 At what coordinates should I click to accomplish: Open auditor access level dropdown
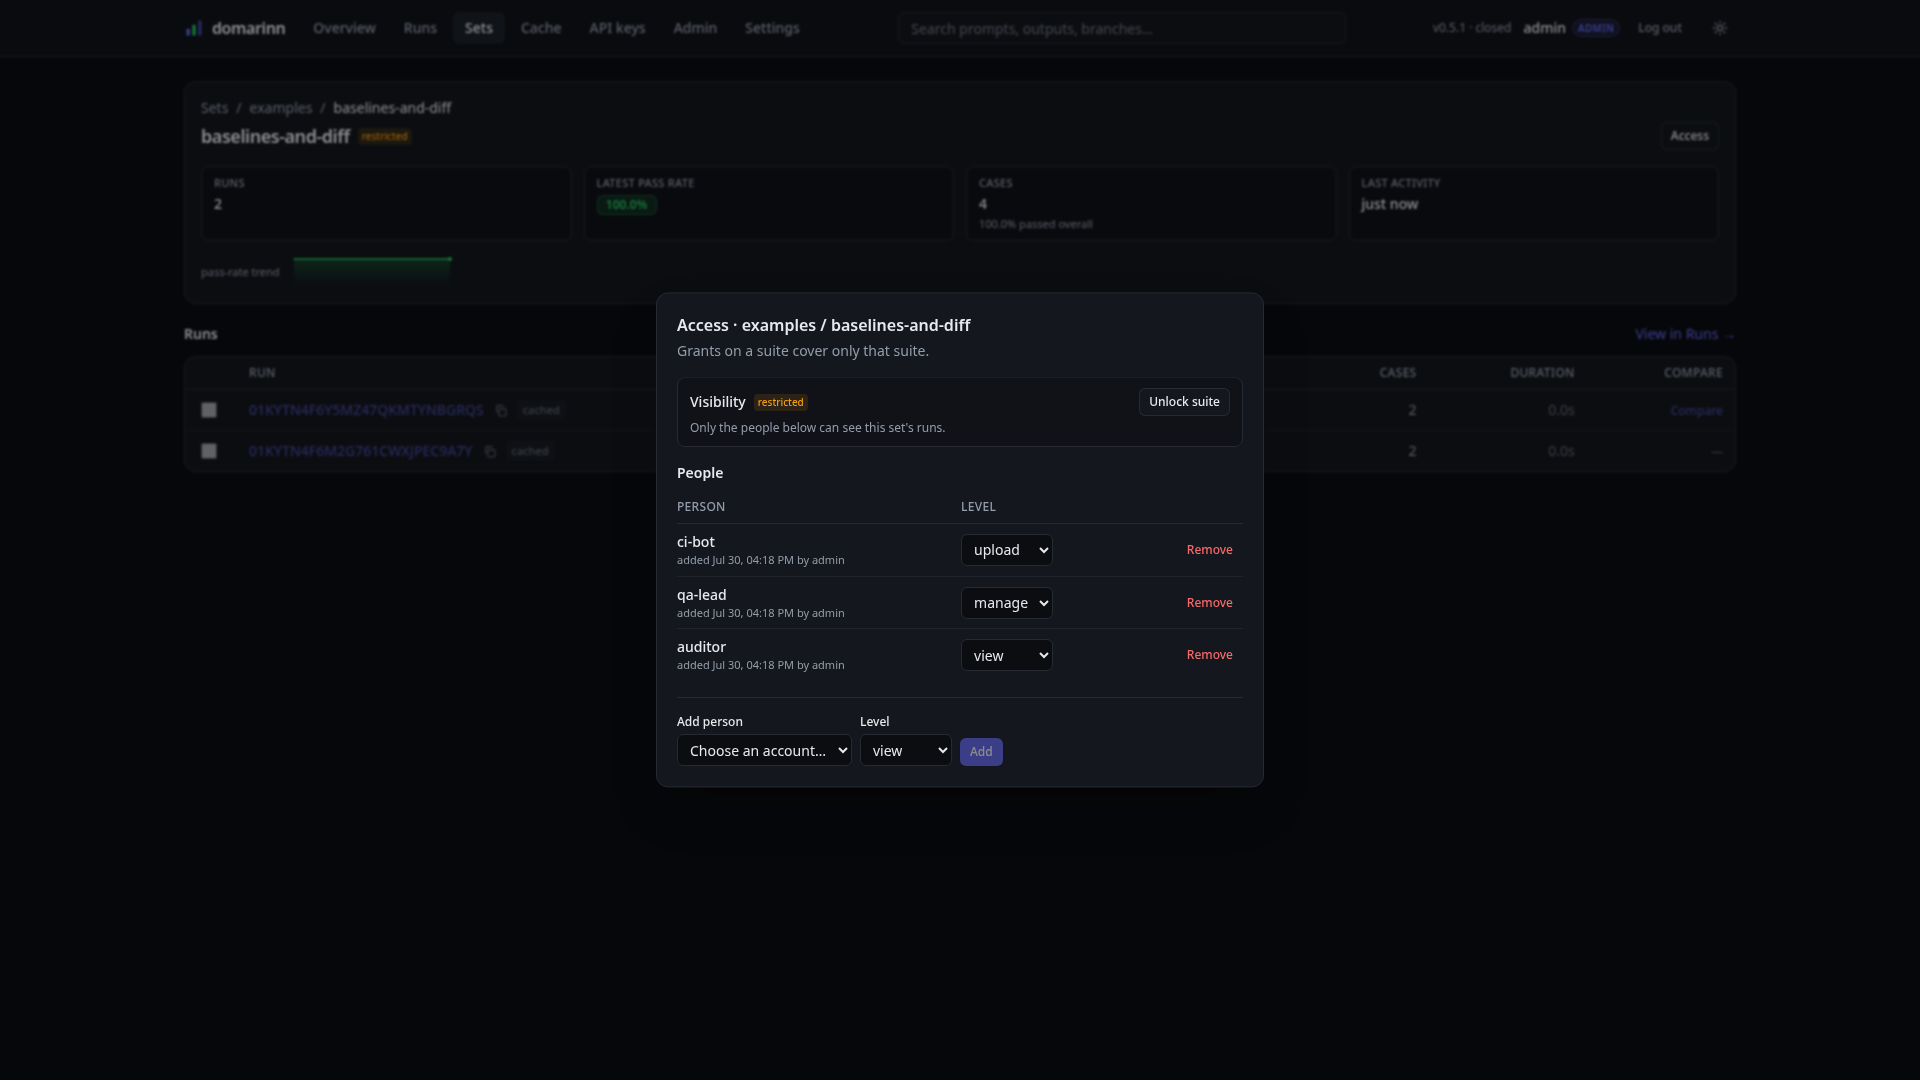[x=1006, y=655]
